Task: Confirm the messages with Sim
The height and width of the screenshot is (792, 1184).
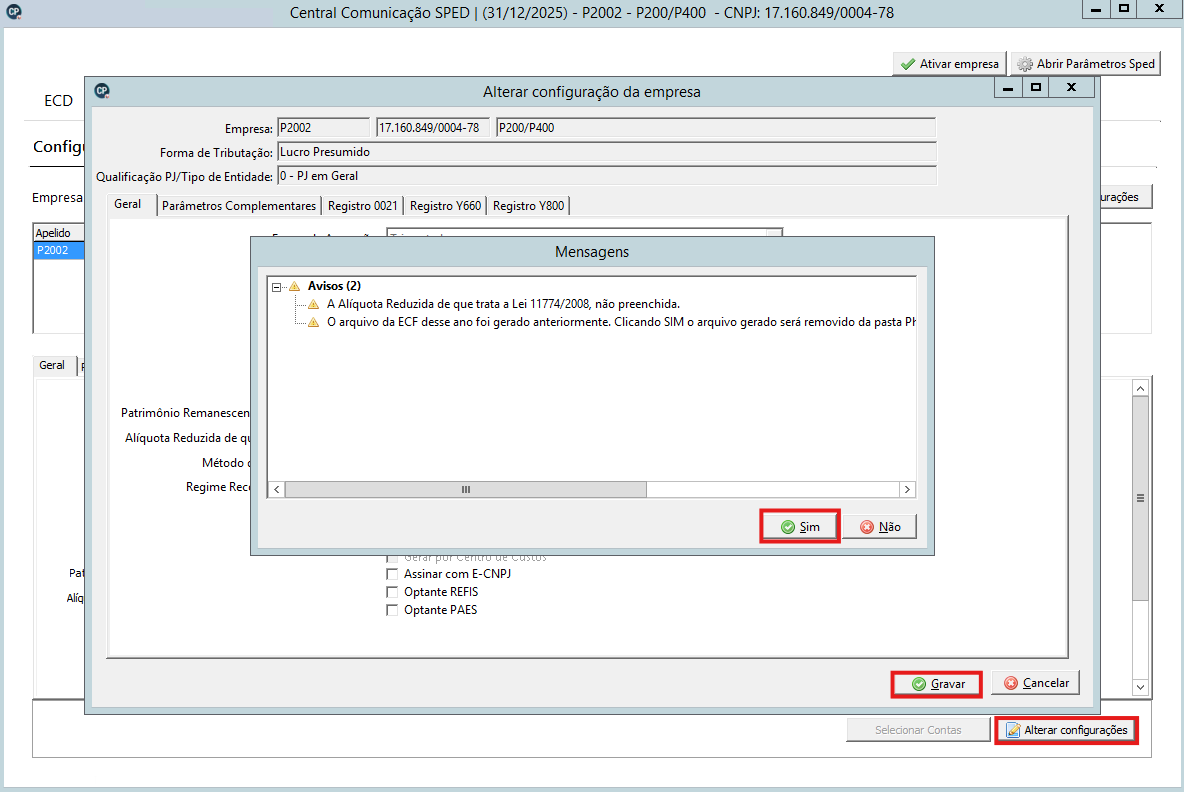Action: tap(800, 526)
